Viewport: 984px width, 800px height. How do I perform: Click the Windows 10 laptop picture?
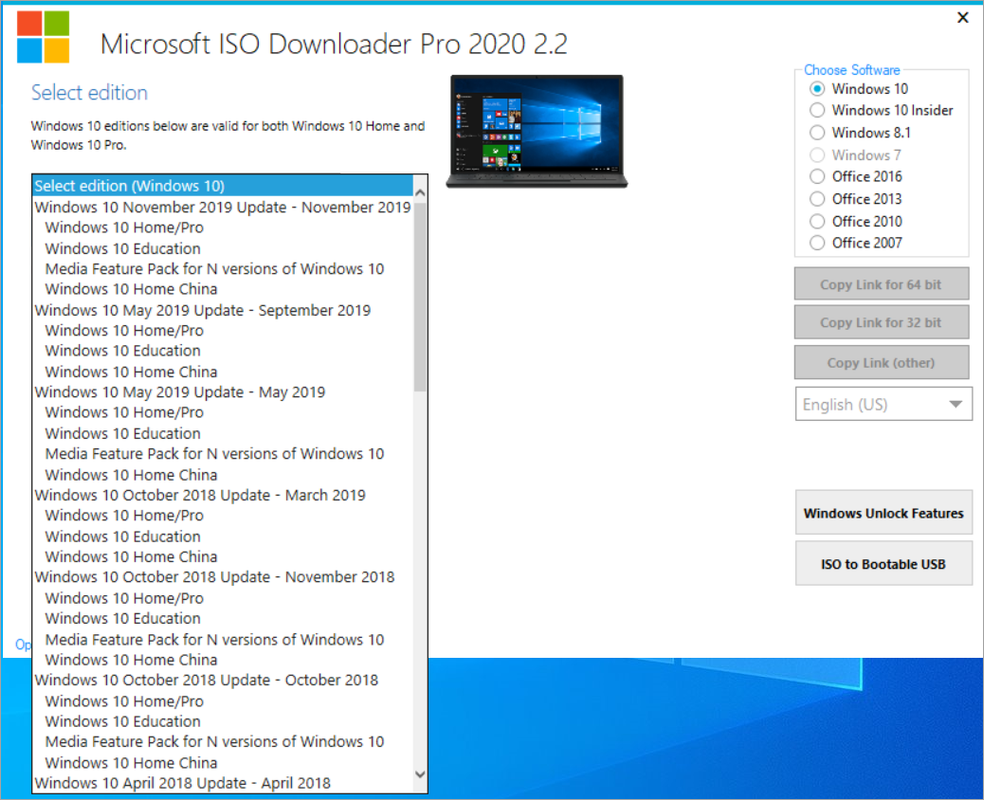[537, 131]
